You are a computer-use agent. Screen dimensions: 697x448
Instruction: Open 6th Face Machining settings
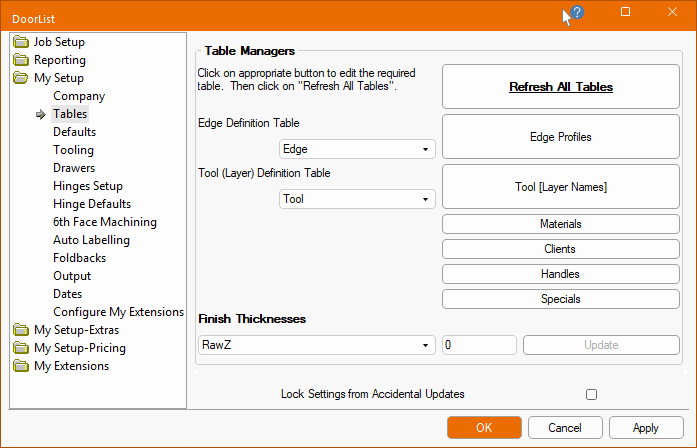tap(104, 222)
